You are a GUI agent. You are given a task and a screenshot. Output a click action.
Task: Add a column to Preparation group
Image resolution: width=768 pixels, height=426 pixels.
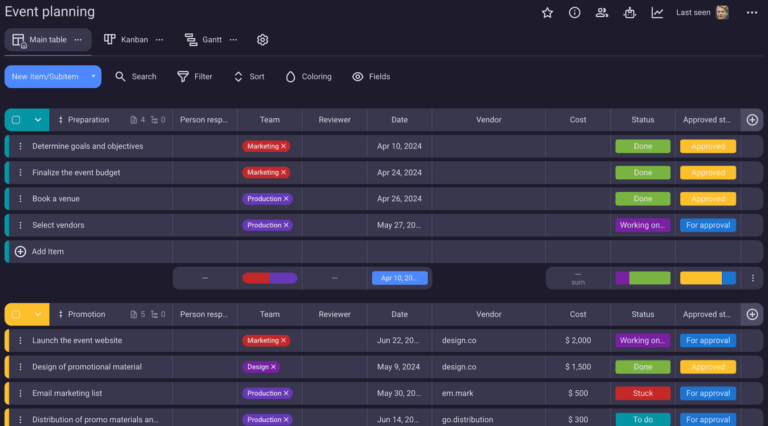click(752, 120)
